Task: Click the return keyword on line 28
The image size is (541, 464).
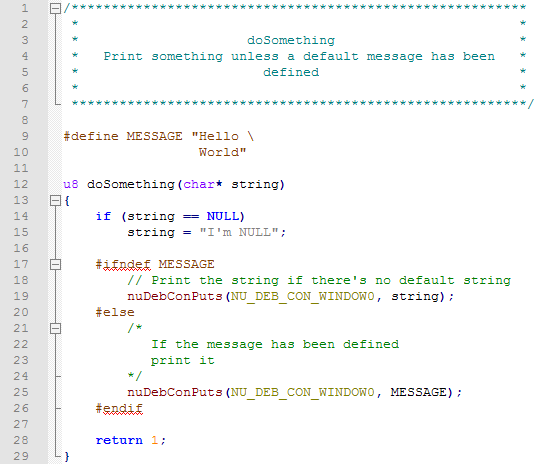Action: point(119,440)
